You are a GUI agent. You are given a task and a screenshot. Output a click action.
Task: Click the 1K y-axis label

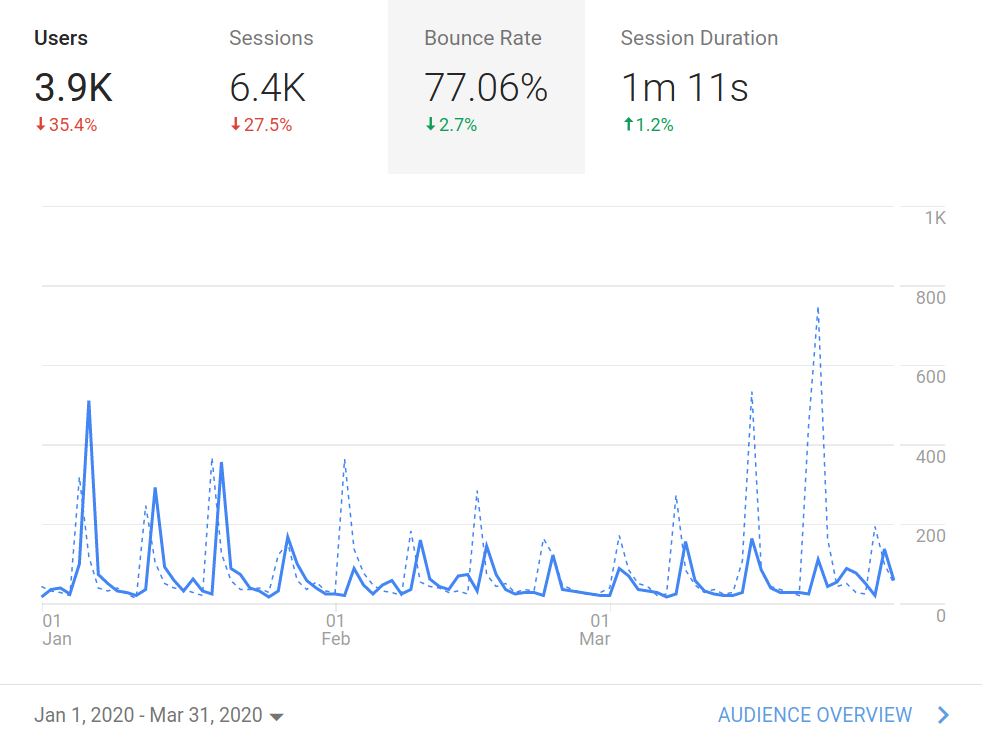(x=935, y=218)
